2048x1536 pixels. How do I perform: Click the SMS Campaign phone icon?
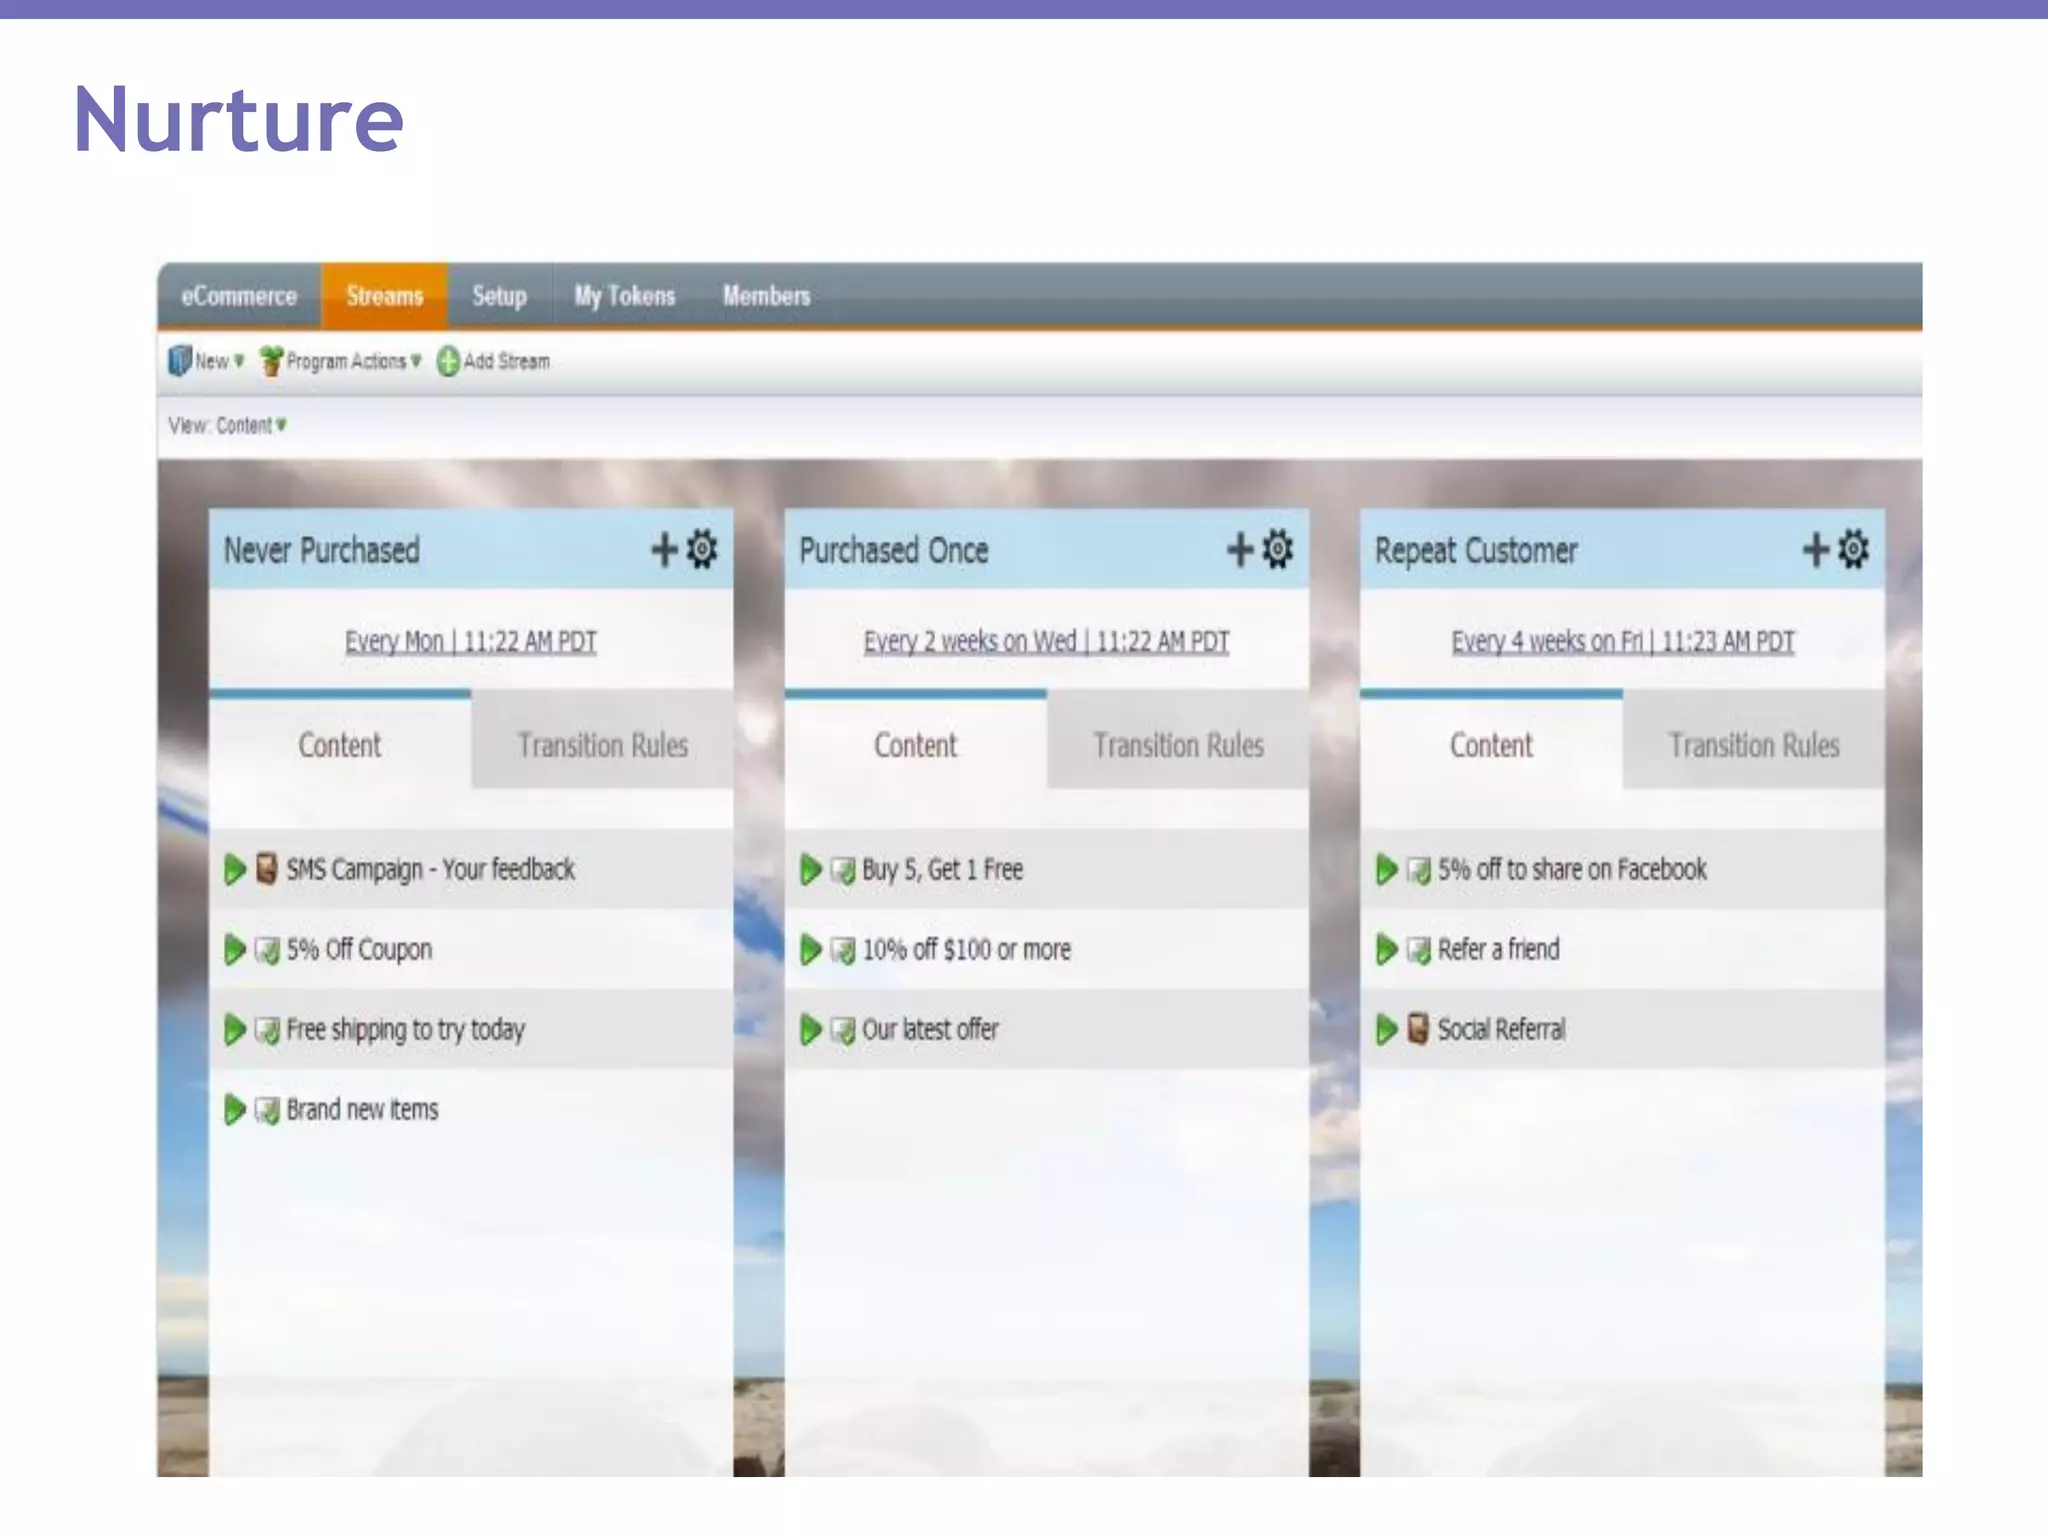click(266, 868)
